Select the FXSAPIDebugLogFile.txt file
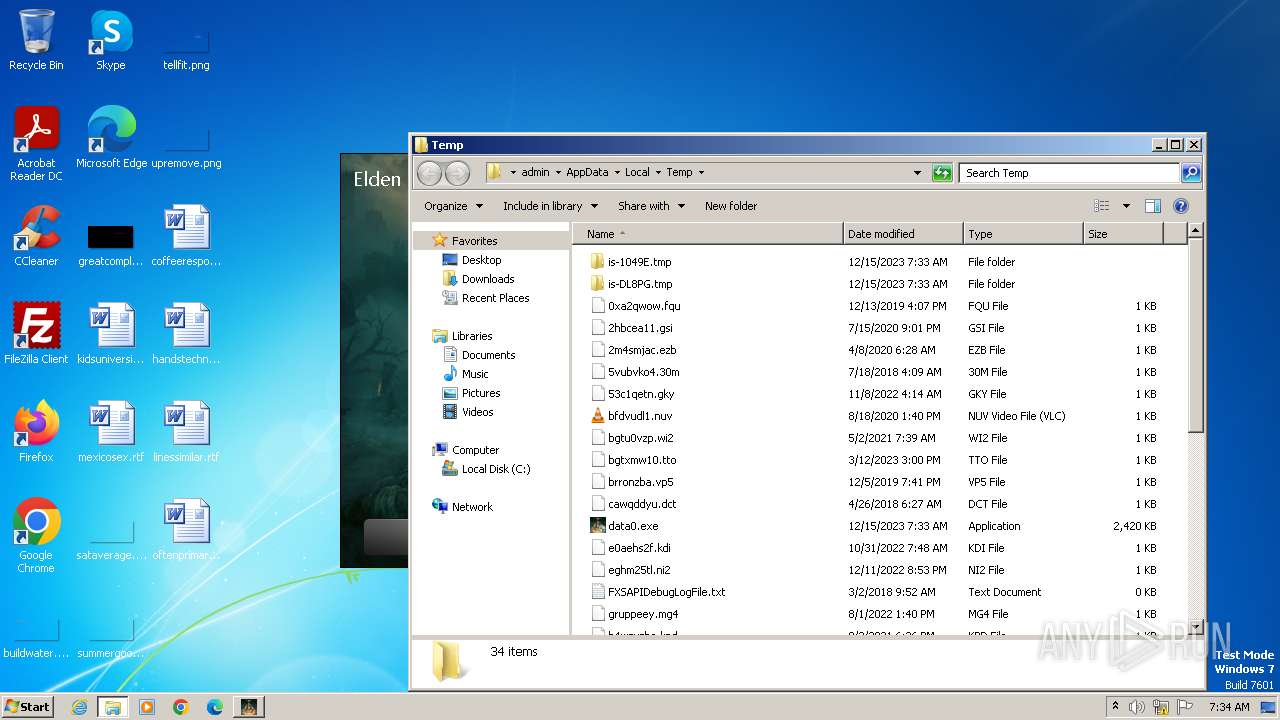 tap(657, 592)
